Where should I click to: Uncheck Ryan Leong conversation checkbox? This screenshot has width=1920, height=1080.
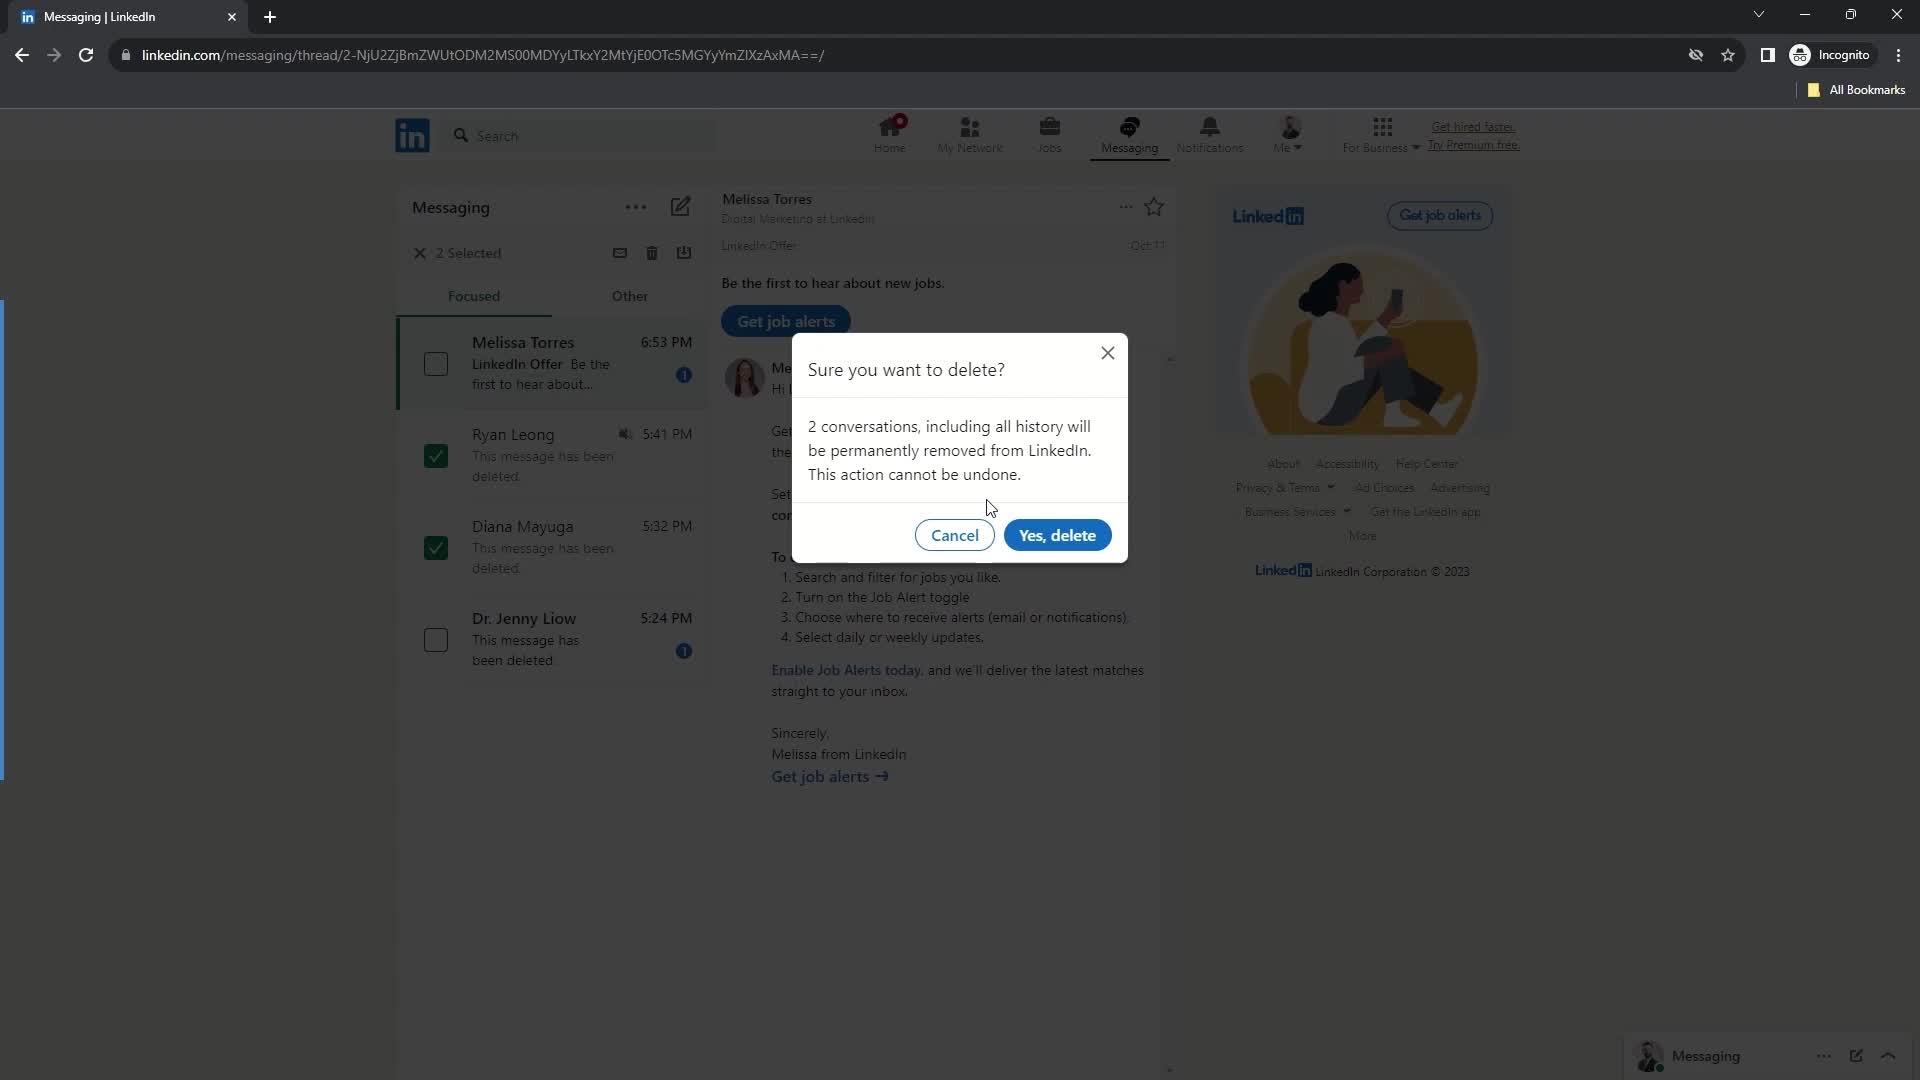(x=436, y=456)
